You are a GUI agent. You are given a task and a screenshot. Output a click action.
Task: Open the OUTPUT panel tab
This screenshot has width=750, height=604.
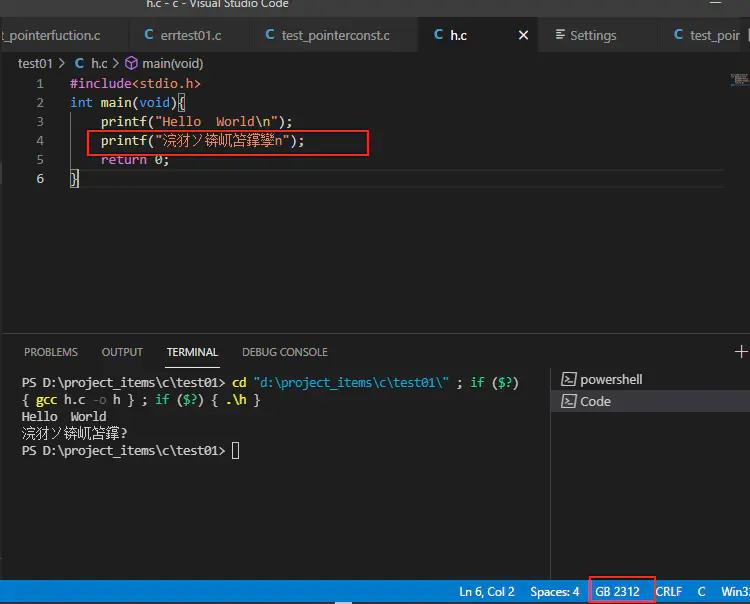tap(122, 352)
